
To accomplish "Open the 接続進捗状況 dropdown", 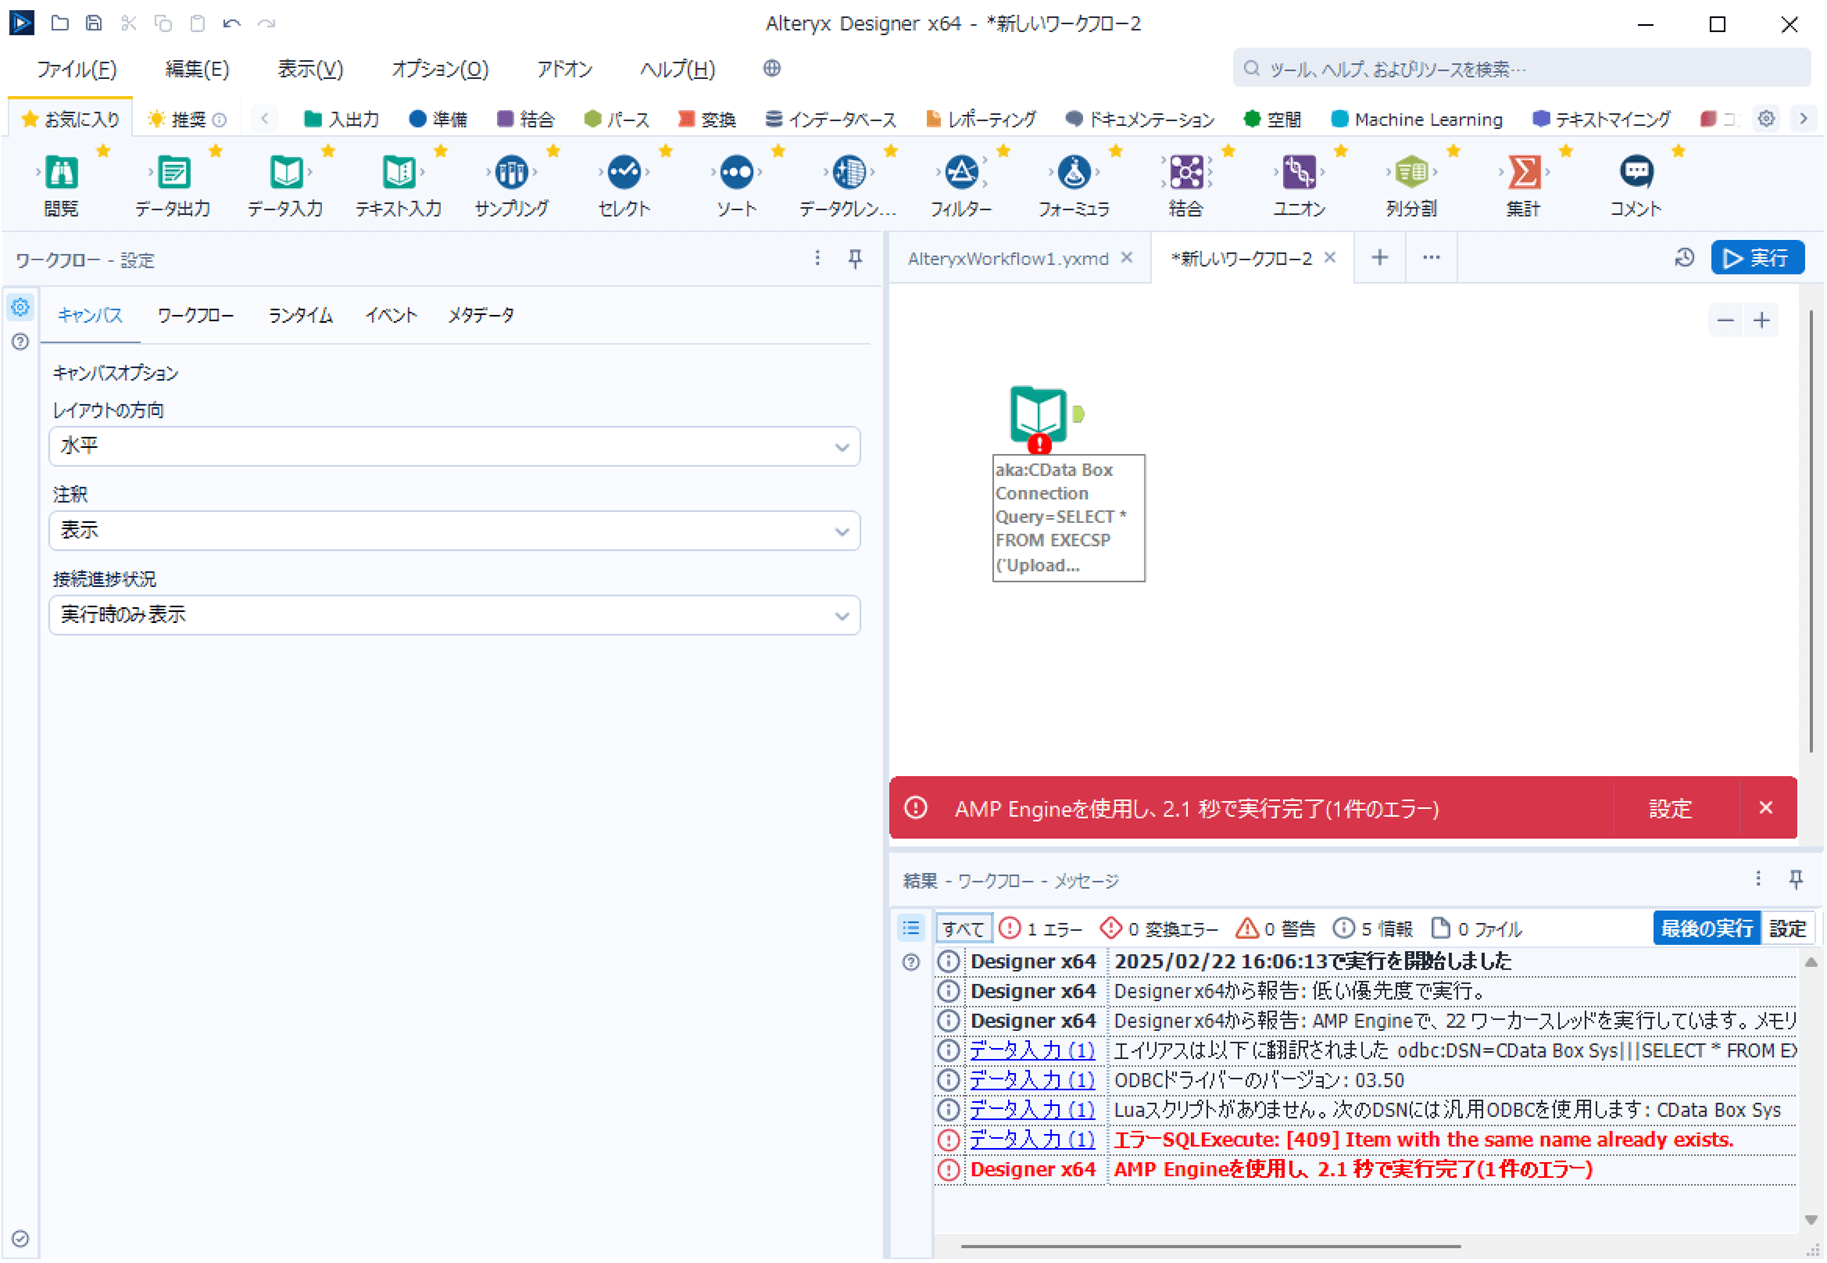I will point(455,615).
